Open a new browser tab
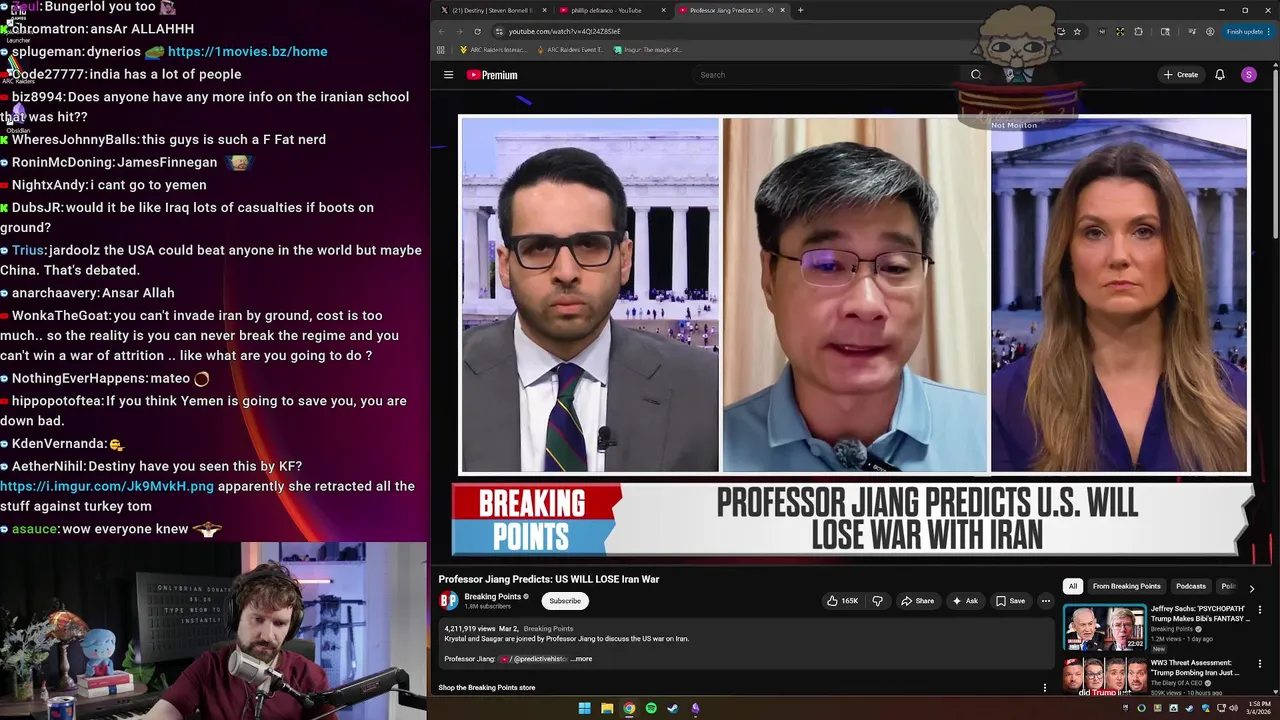The image size is (1280, 720). 800,10
